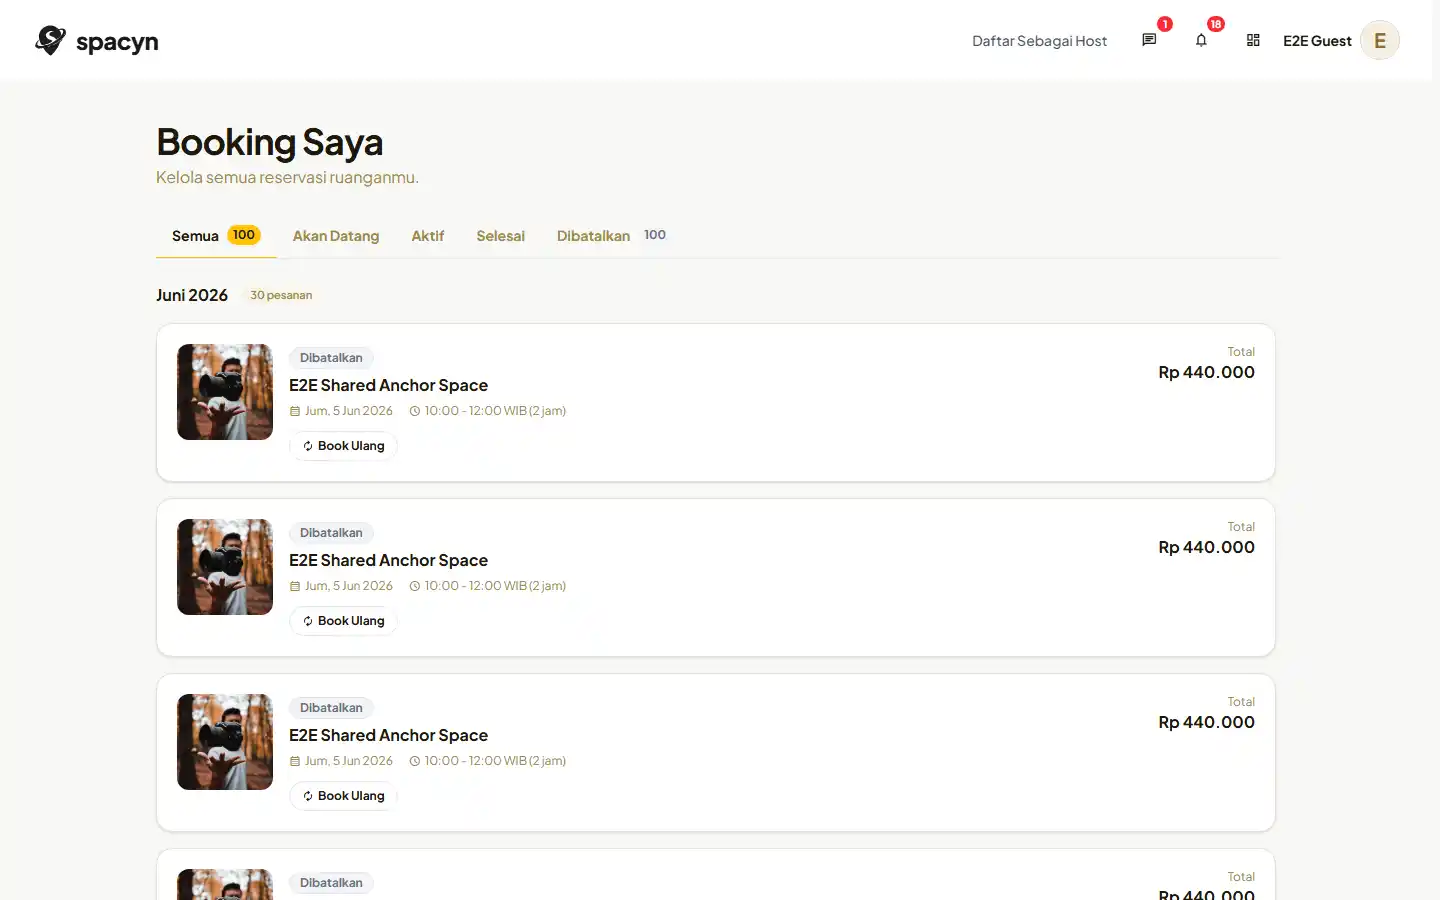Open the notifications bell icon

(x=1201, y=40)
